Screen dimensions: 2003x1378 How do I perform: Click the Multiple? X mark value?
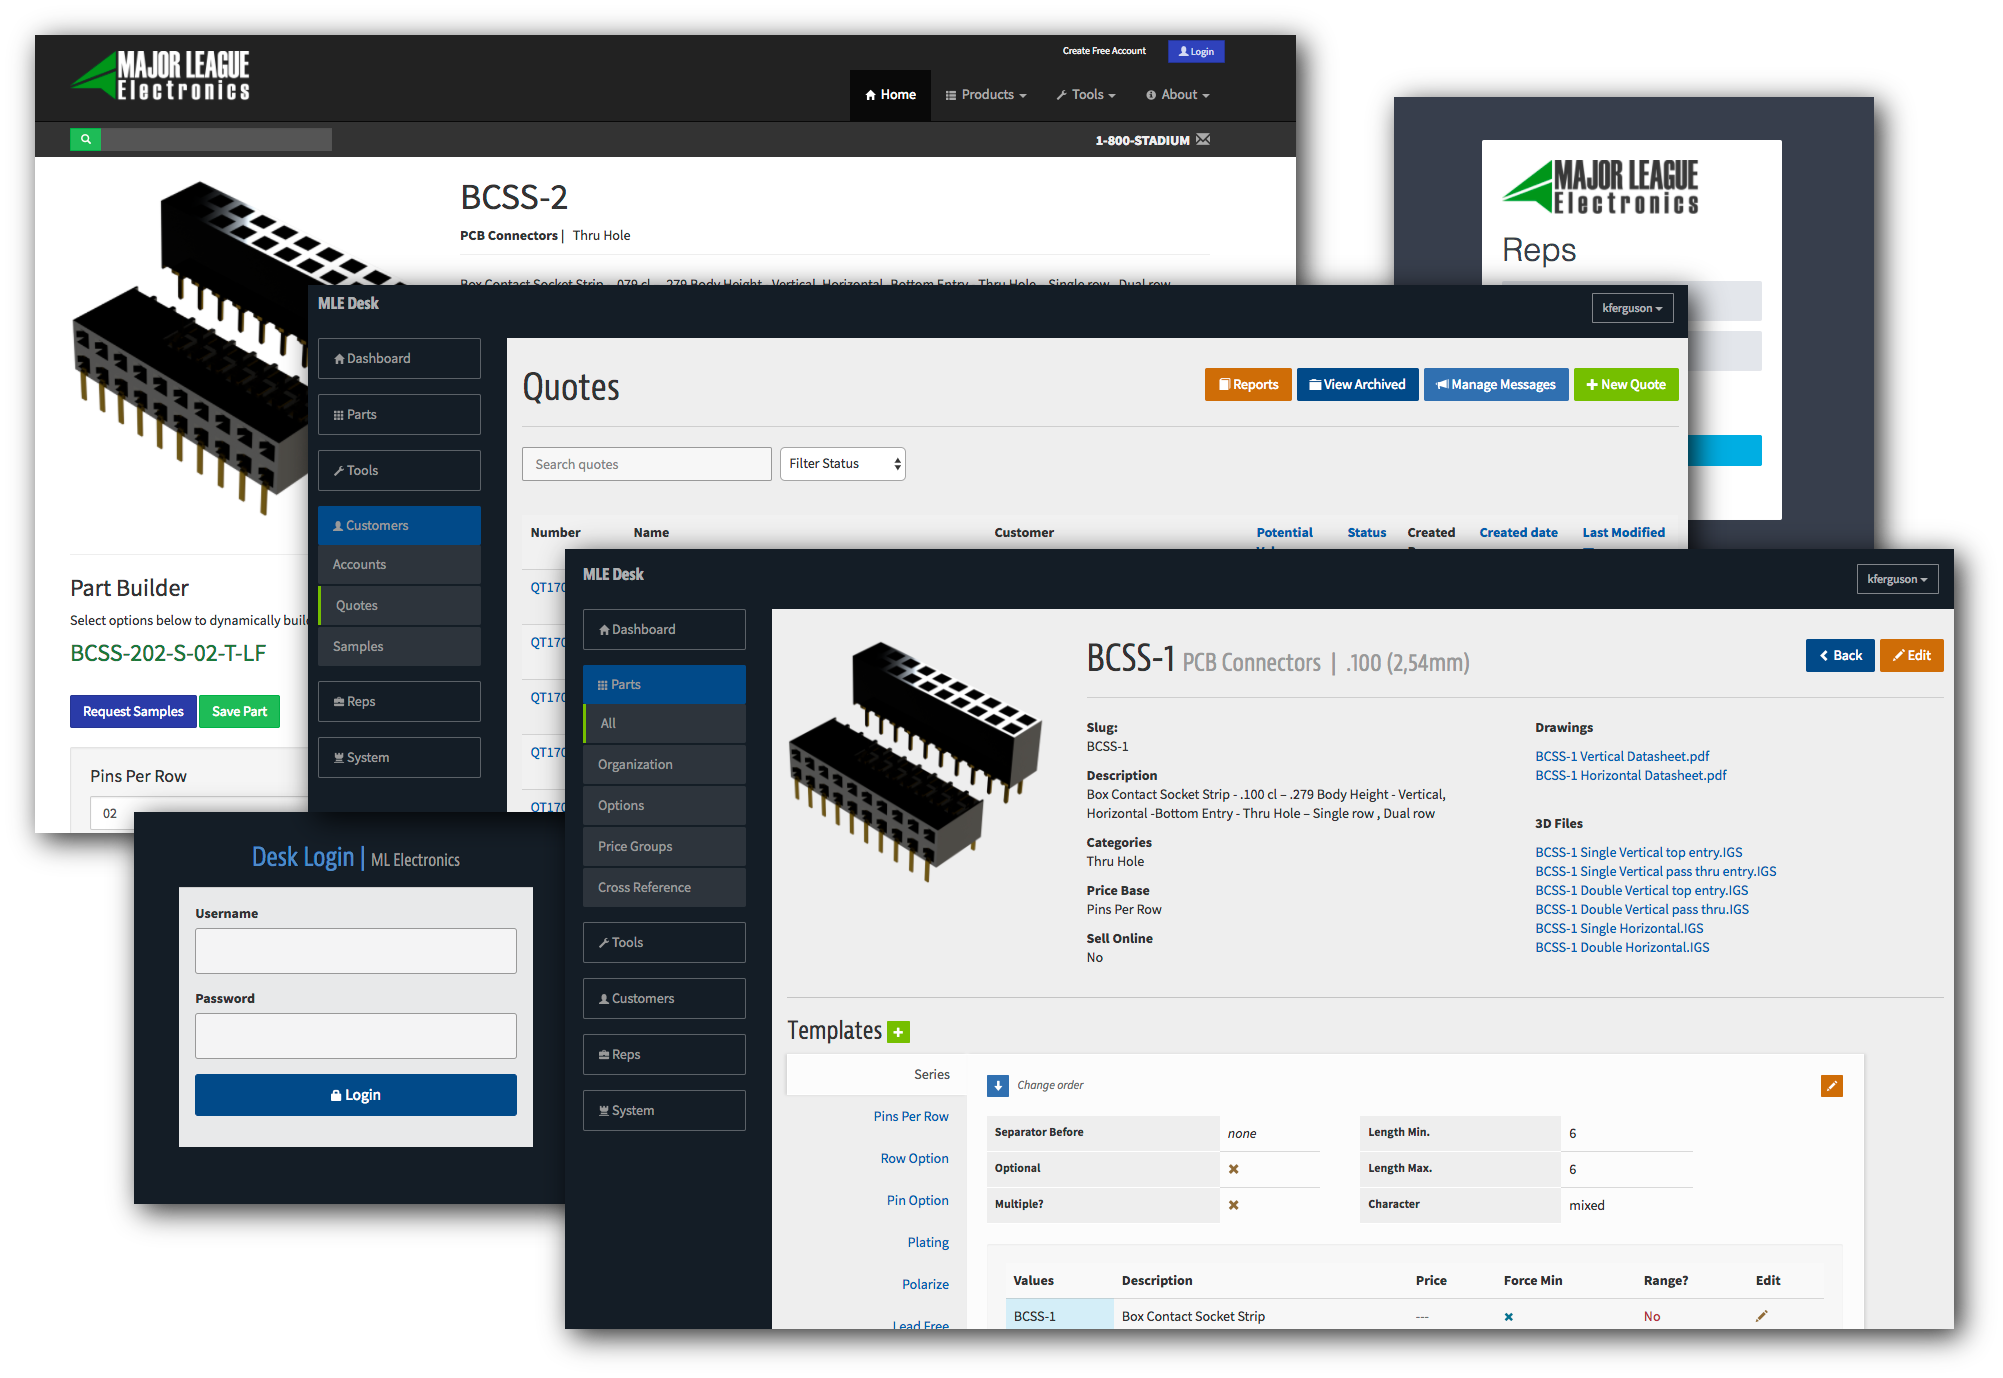1234,1205
